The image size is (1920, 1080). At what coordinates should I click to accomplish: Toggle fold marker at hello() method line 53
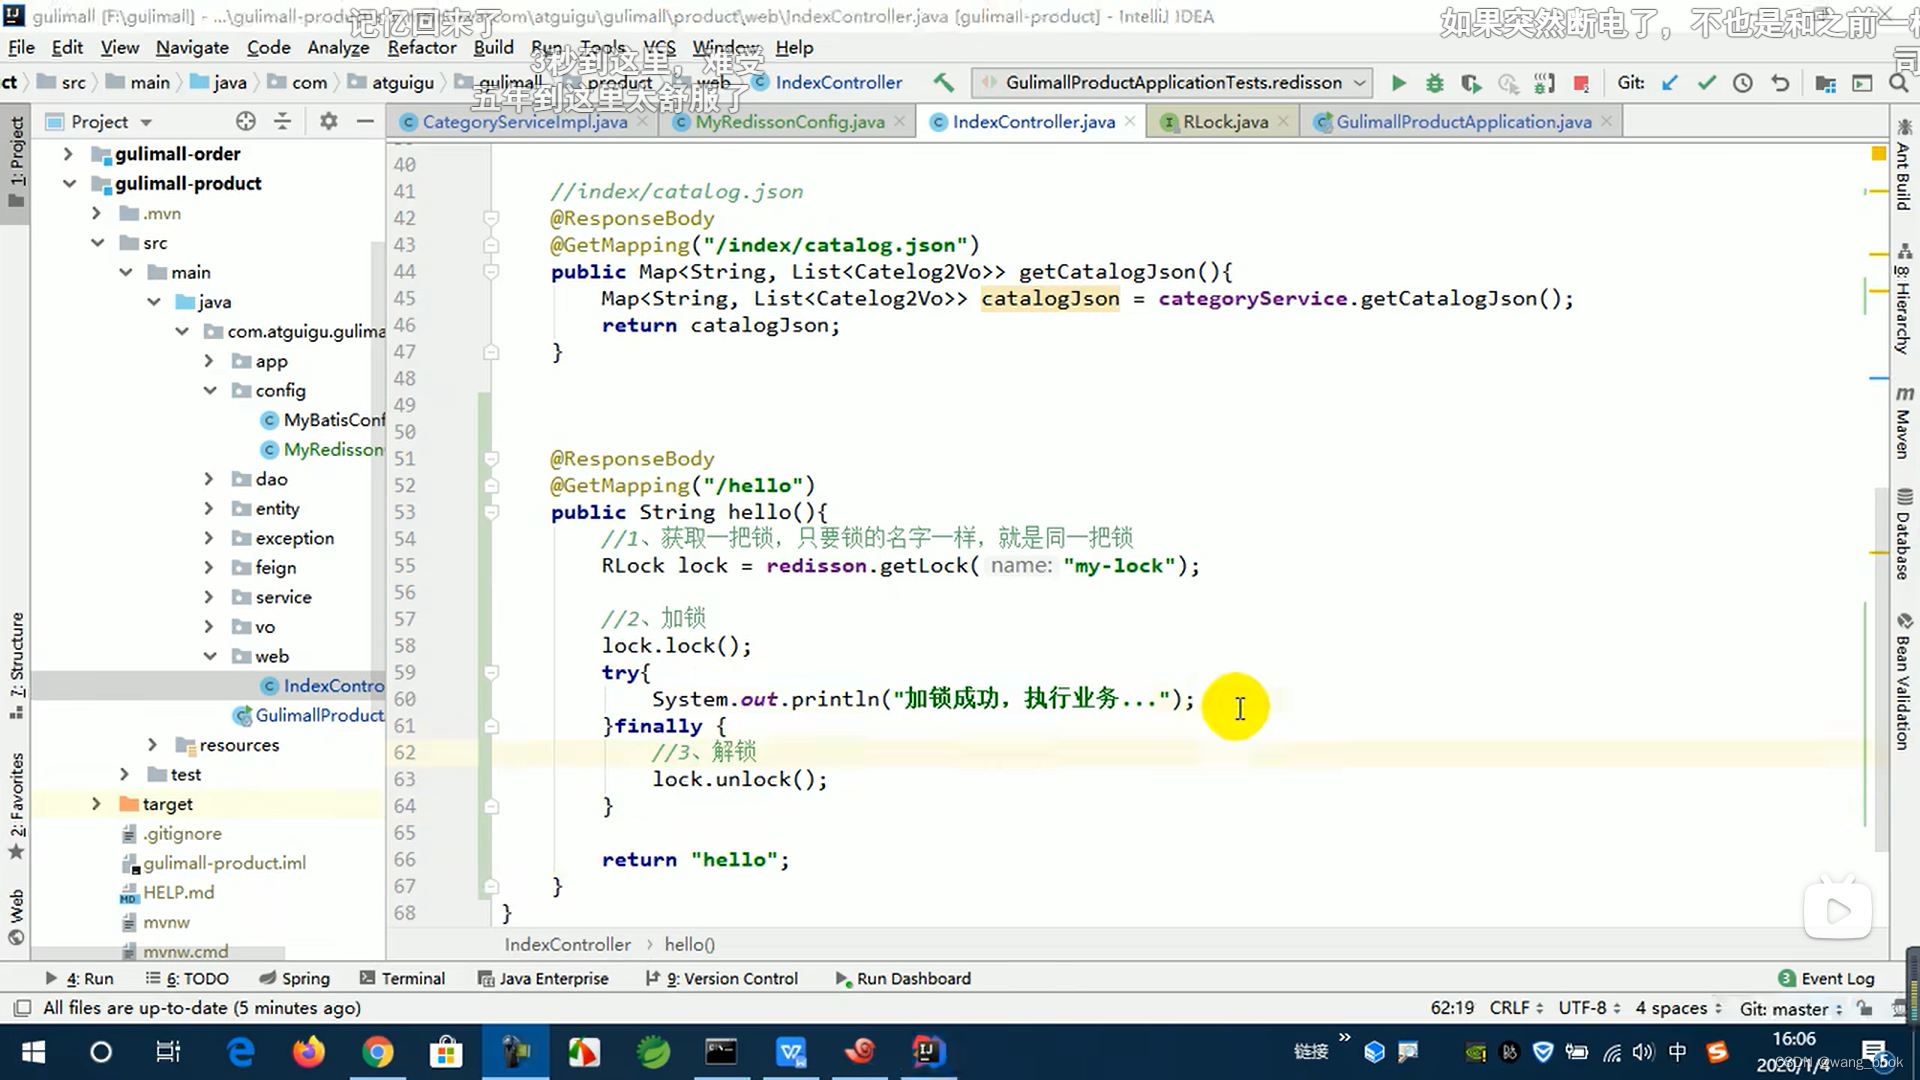pyautogui.click(x=491, y=512)
